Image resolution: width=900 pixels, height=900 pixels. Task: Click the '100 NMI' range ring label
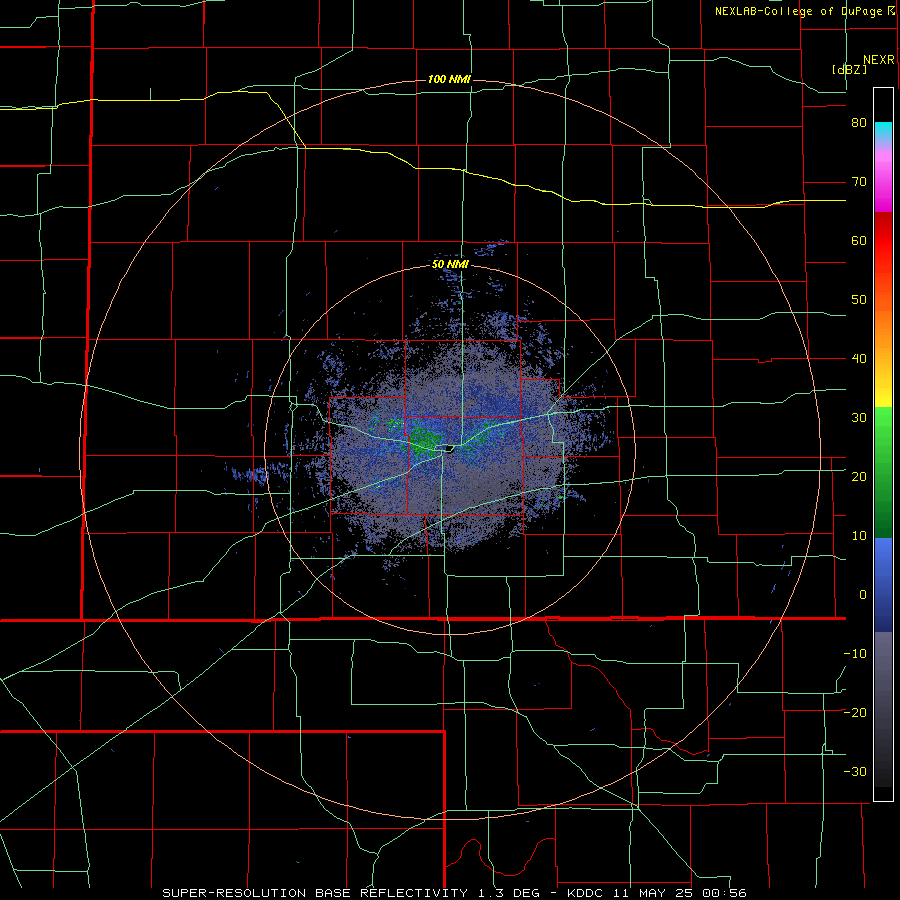[449, 79]
